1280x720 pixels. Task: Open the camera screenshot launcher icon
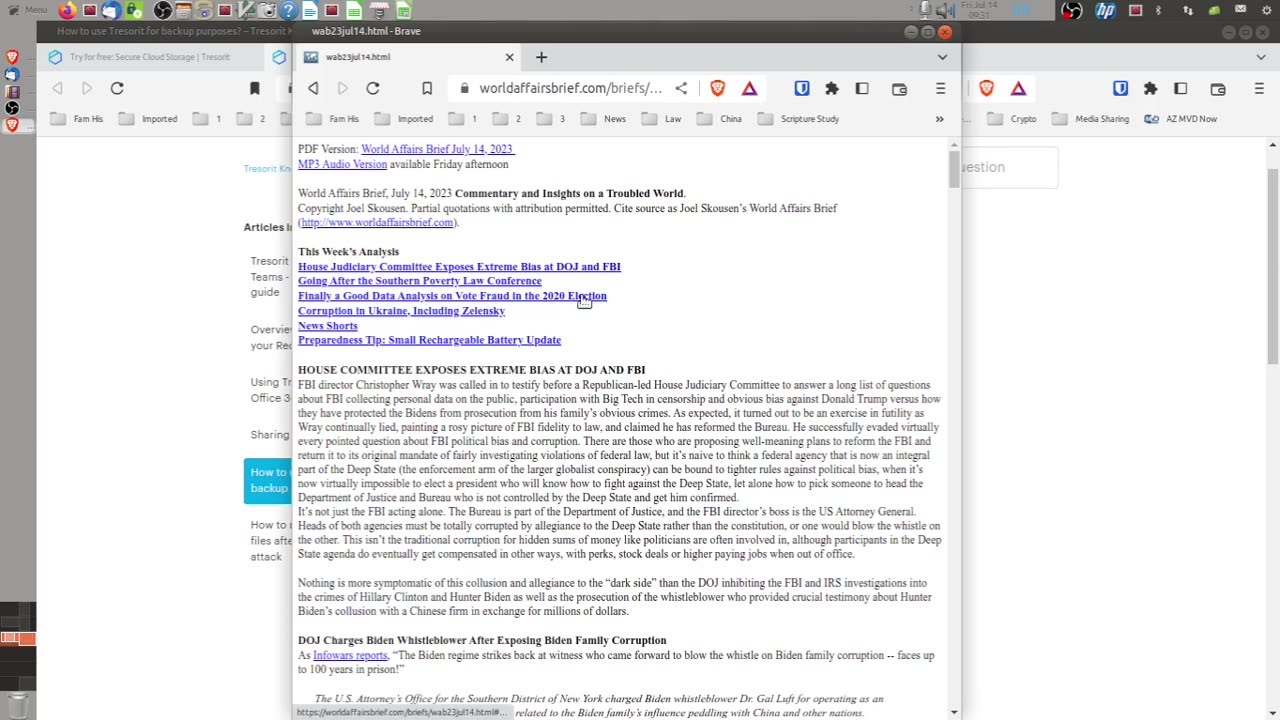268,11
